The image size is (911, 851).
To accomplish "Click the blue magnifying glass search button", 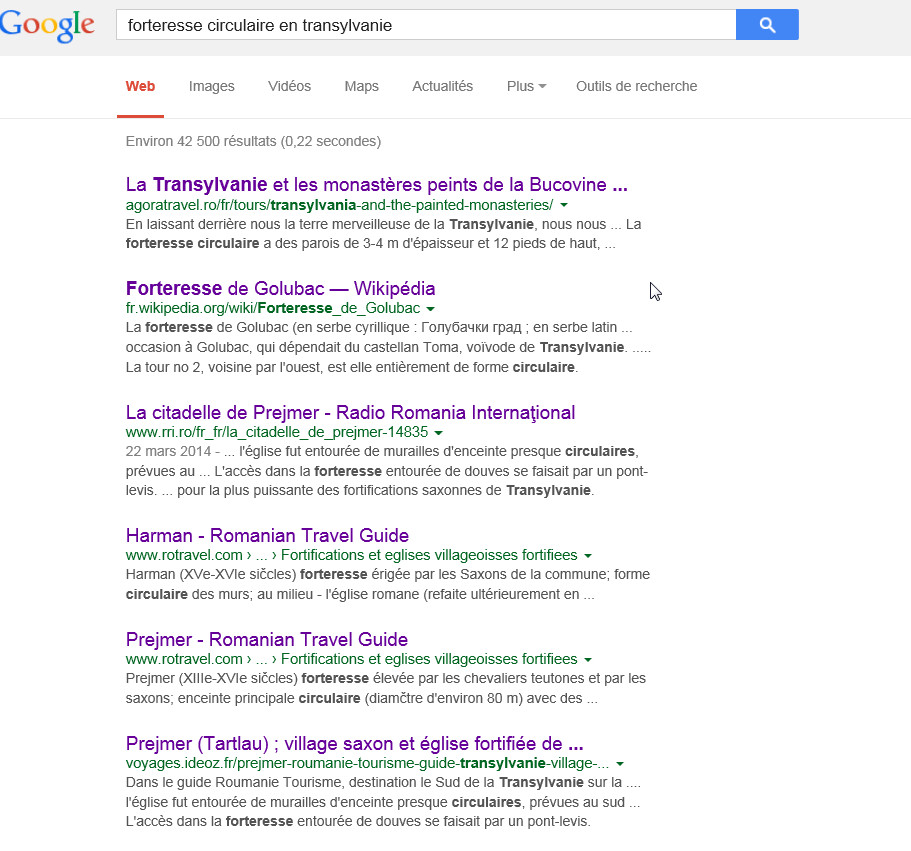I will pyautogui.click(x=767, y=25).
